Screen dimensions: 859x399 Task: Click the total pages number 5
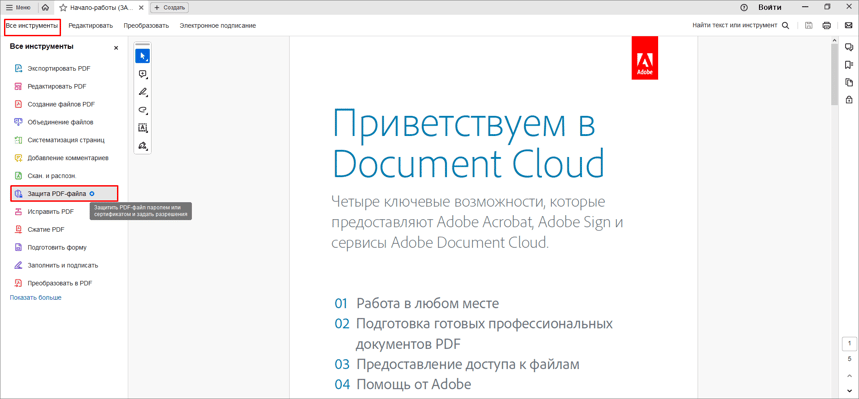point(849,359)
